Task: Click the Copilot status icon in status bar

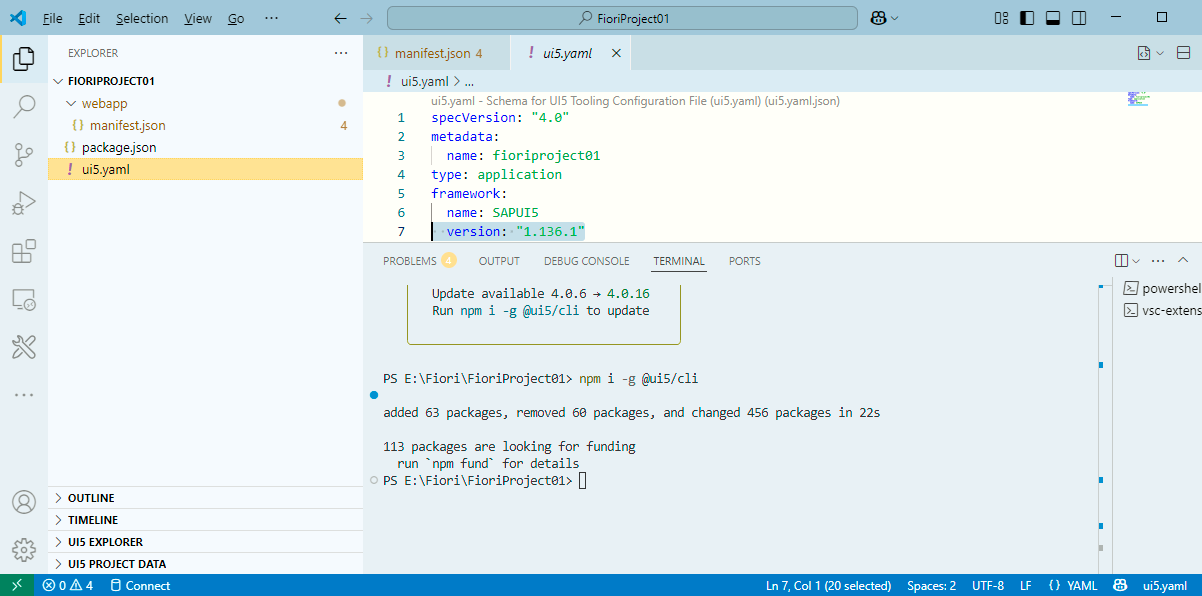Action: (x=1121, y=585)
